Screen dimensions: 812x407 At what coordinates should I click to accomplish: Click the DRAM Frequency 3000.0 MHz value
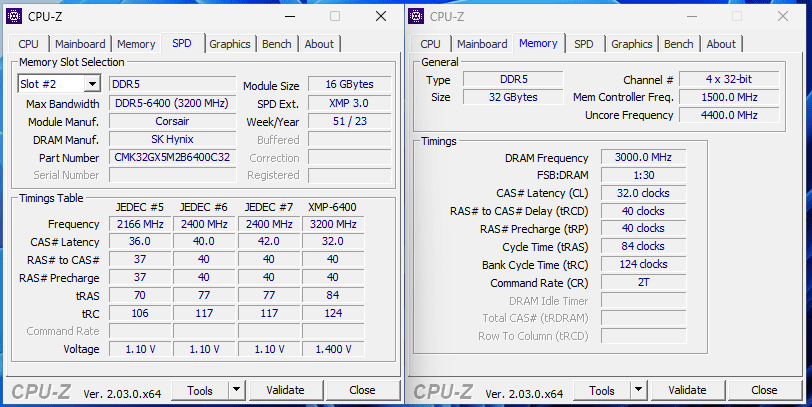[643, 157]
